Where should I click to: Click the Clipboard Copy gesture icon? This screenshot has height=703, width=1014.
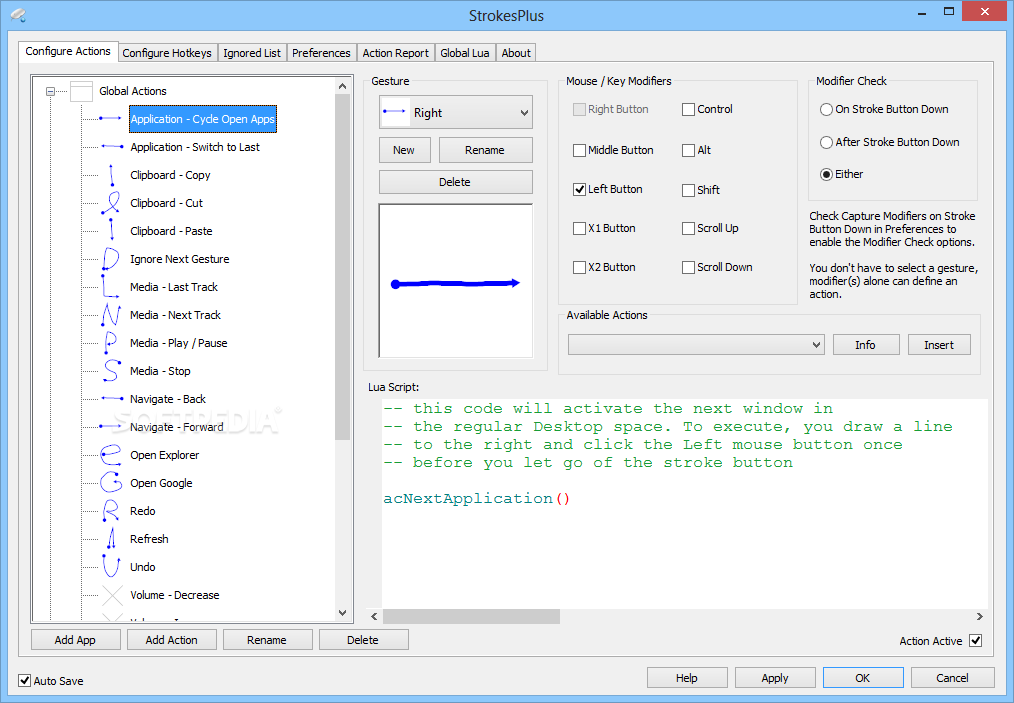(111, 175)
